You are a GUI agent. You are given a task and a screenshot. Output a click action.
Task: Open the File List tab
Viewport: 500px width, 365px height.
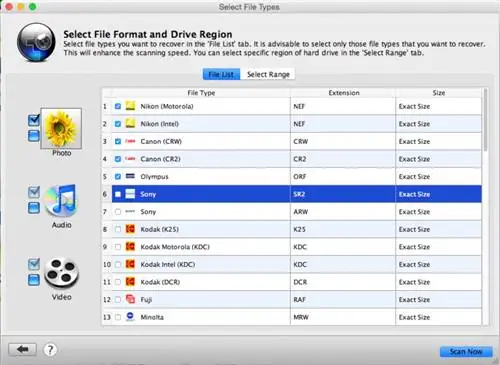221,74
